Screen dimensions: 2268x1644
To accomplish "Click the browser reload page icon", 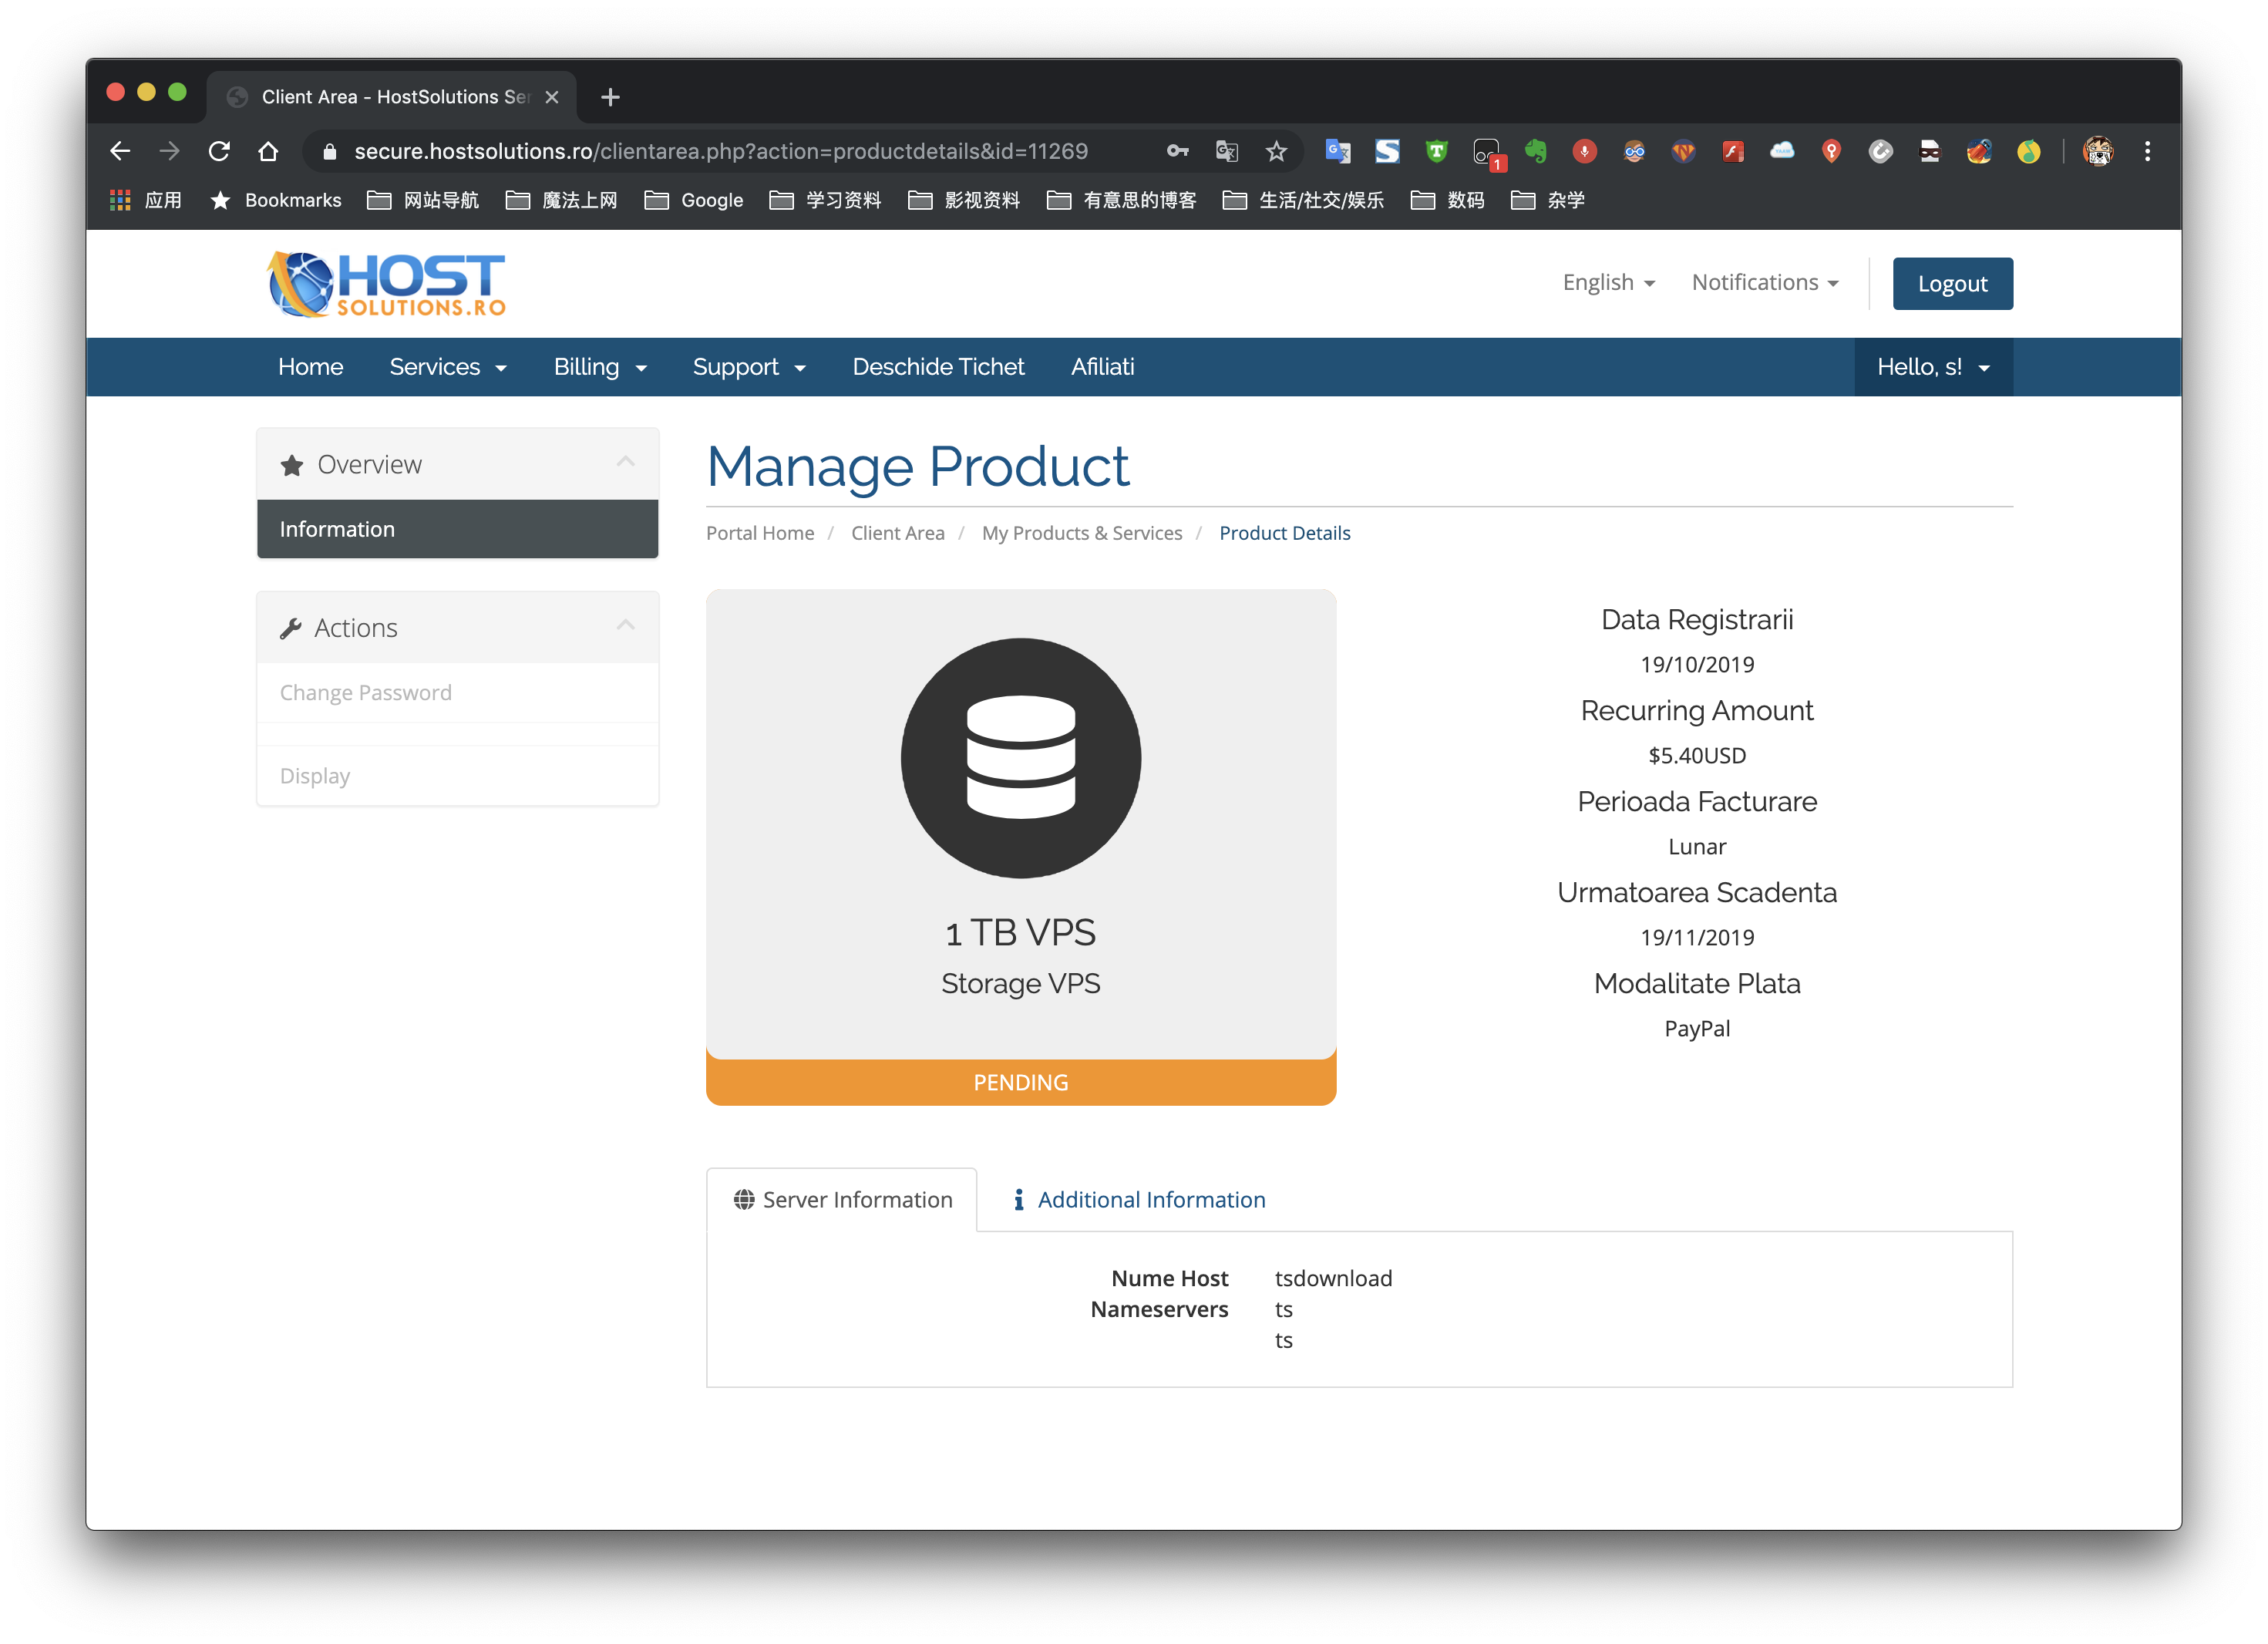I will 219,151.
